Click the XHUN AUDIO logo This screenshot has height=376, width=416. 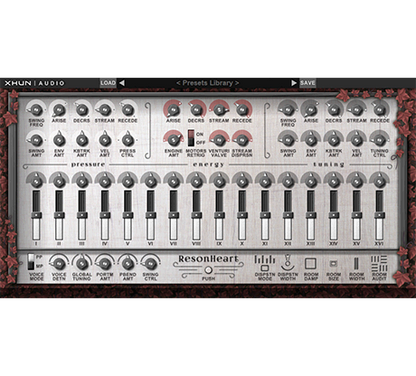(34, 83)
